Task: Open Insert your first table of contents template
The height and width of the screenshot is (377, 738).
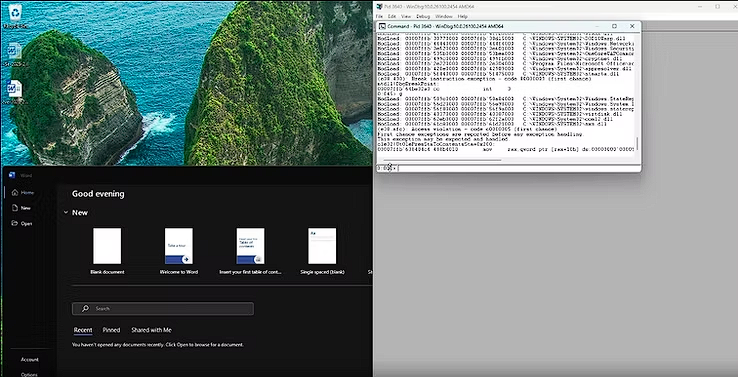Action: tap(250, 251)
